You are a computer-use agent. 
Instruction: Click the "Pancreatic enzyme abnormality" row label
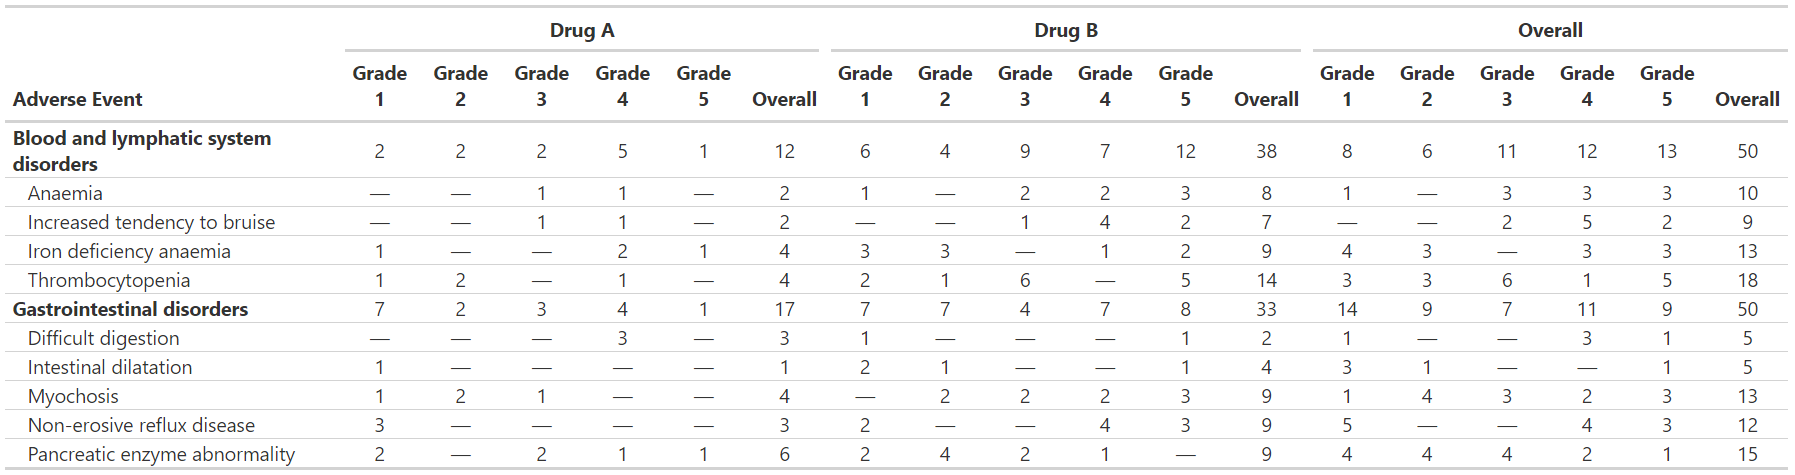click(x=161, y=454)
